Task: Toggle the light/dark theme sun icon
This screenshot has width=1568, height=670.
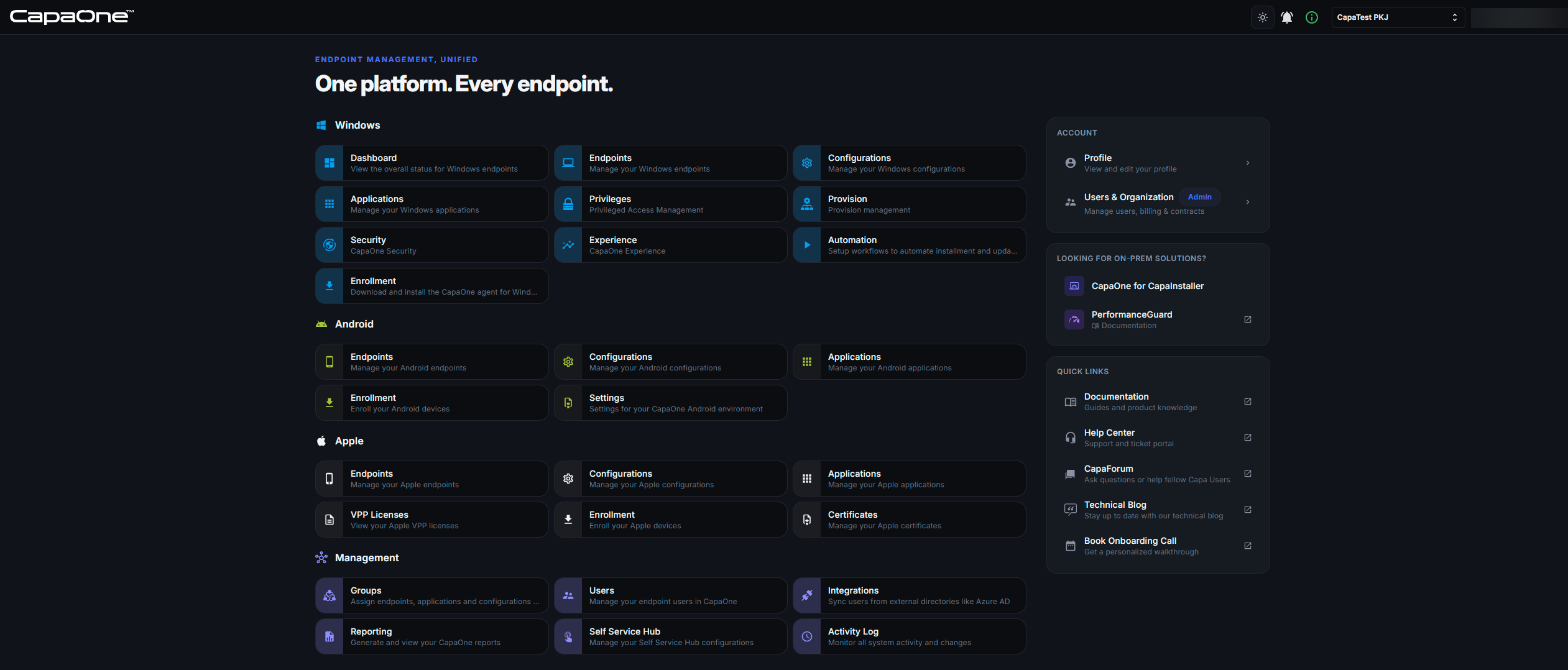Action: (x=1263, y=17)
